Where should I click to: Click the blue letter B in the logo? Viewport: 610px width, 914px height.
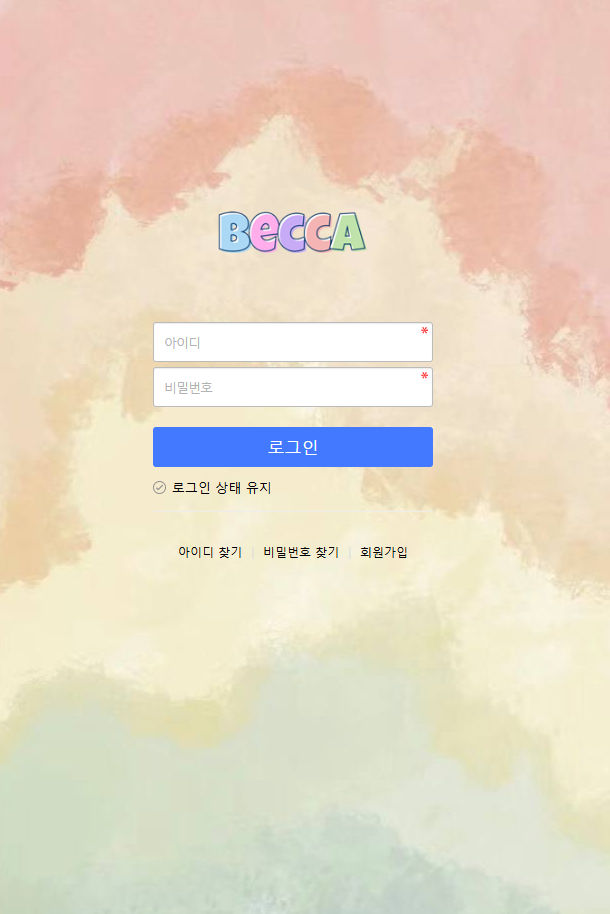tap(234, 232)
